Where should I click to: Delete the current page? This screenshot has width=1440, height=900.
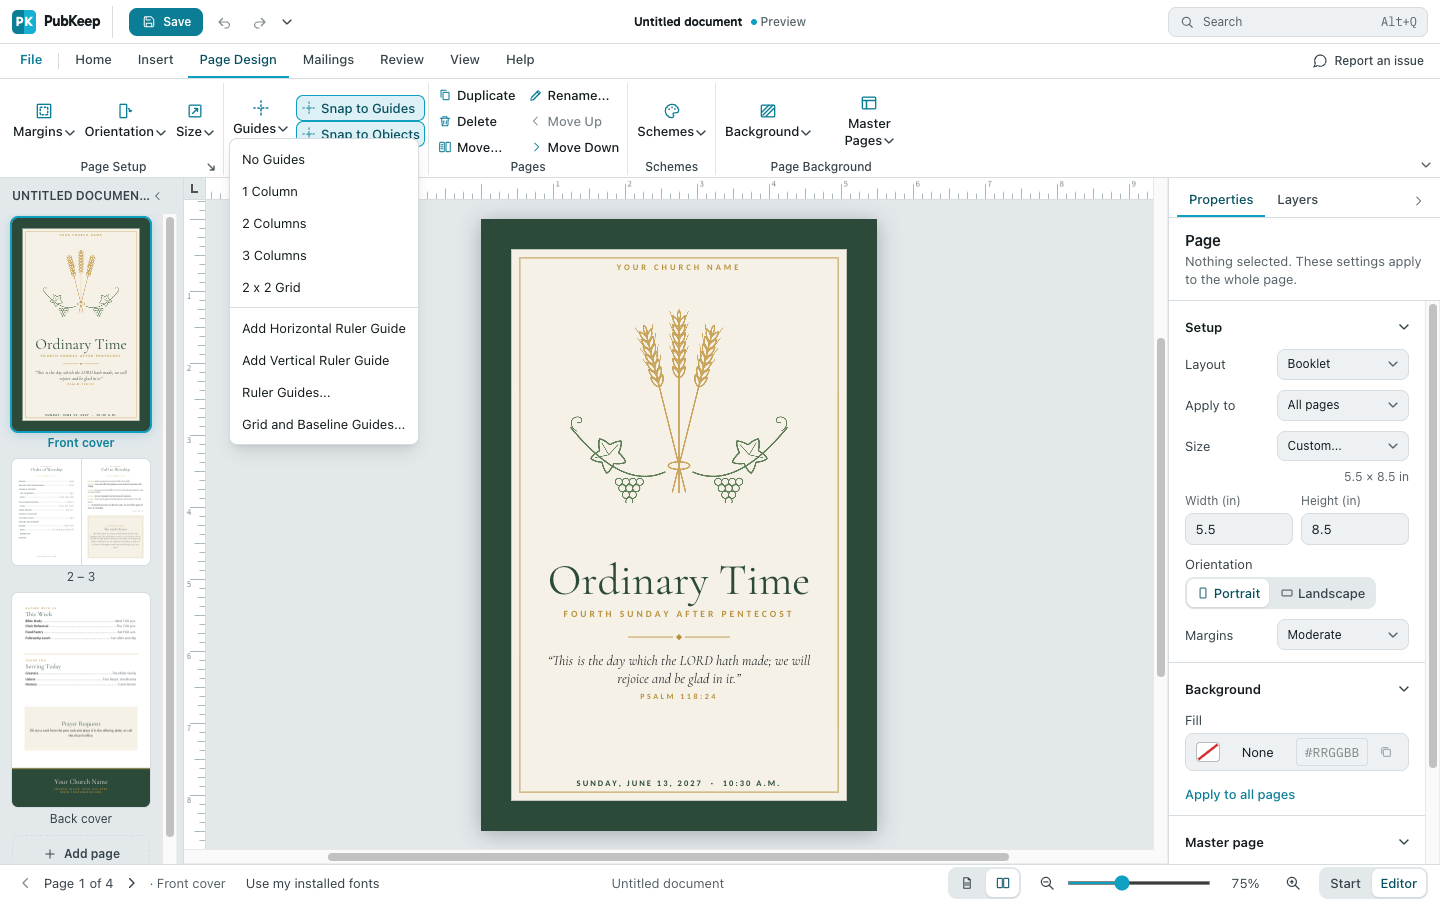(x=468, y=122)
